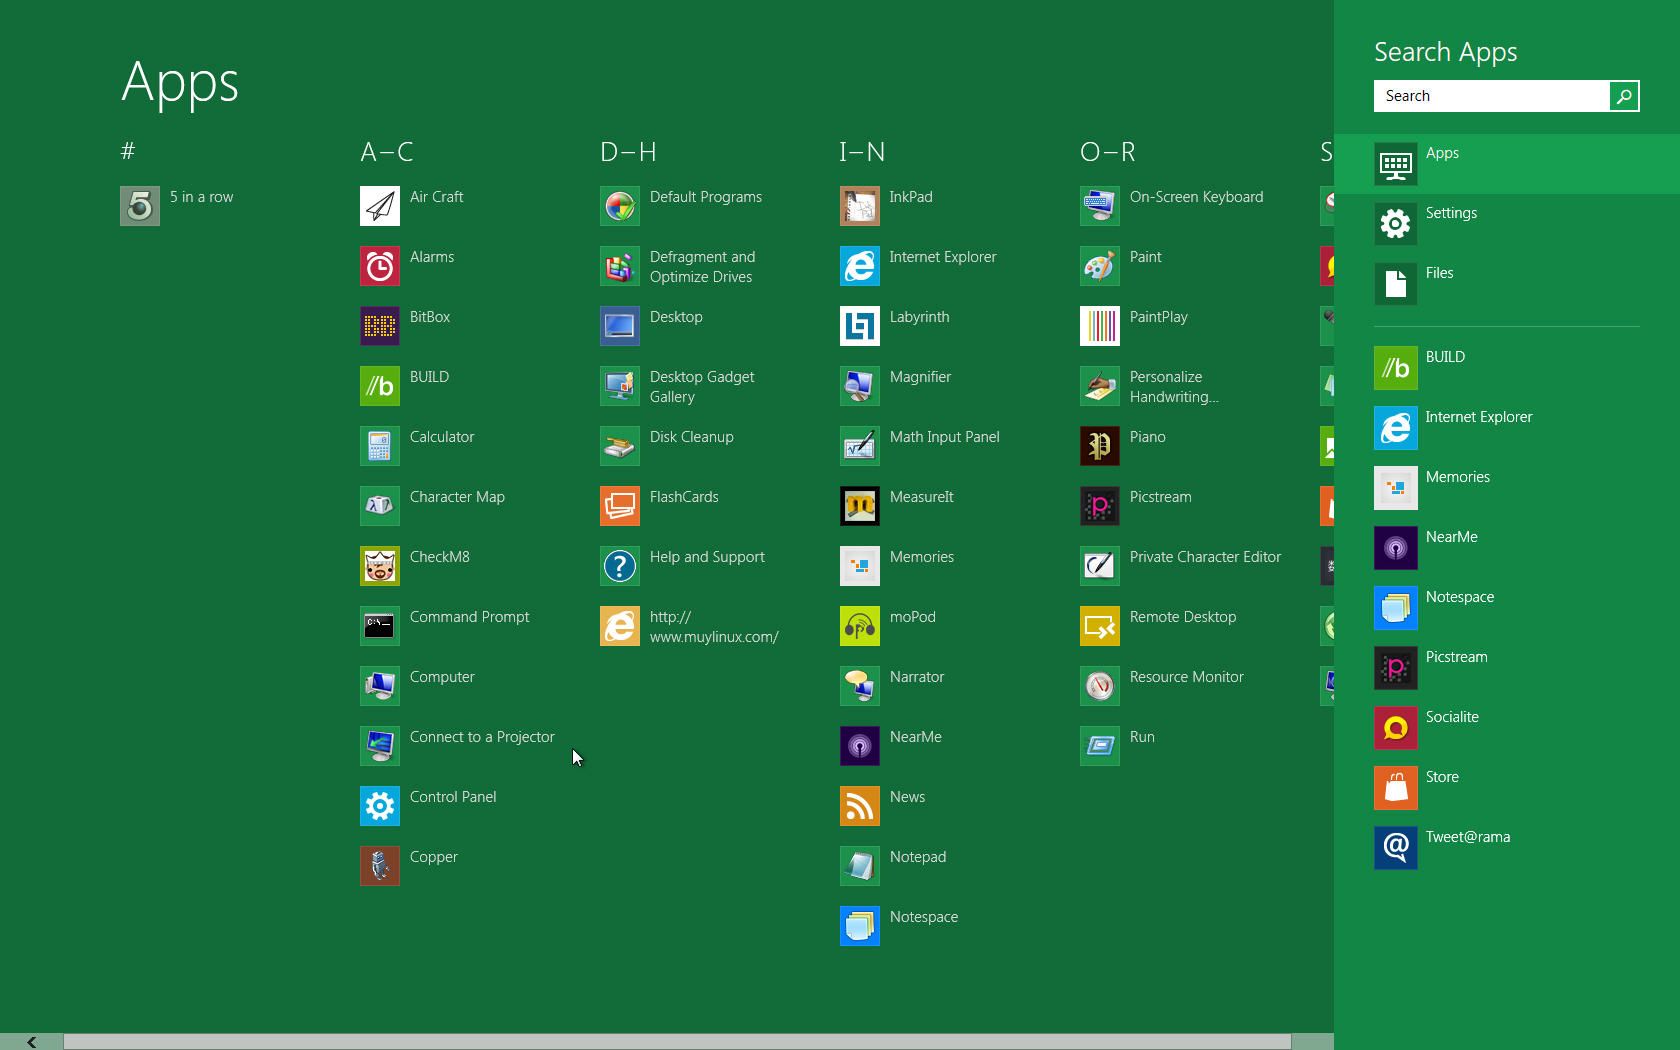Launch the News app icon

coord(860,806)
